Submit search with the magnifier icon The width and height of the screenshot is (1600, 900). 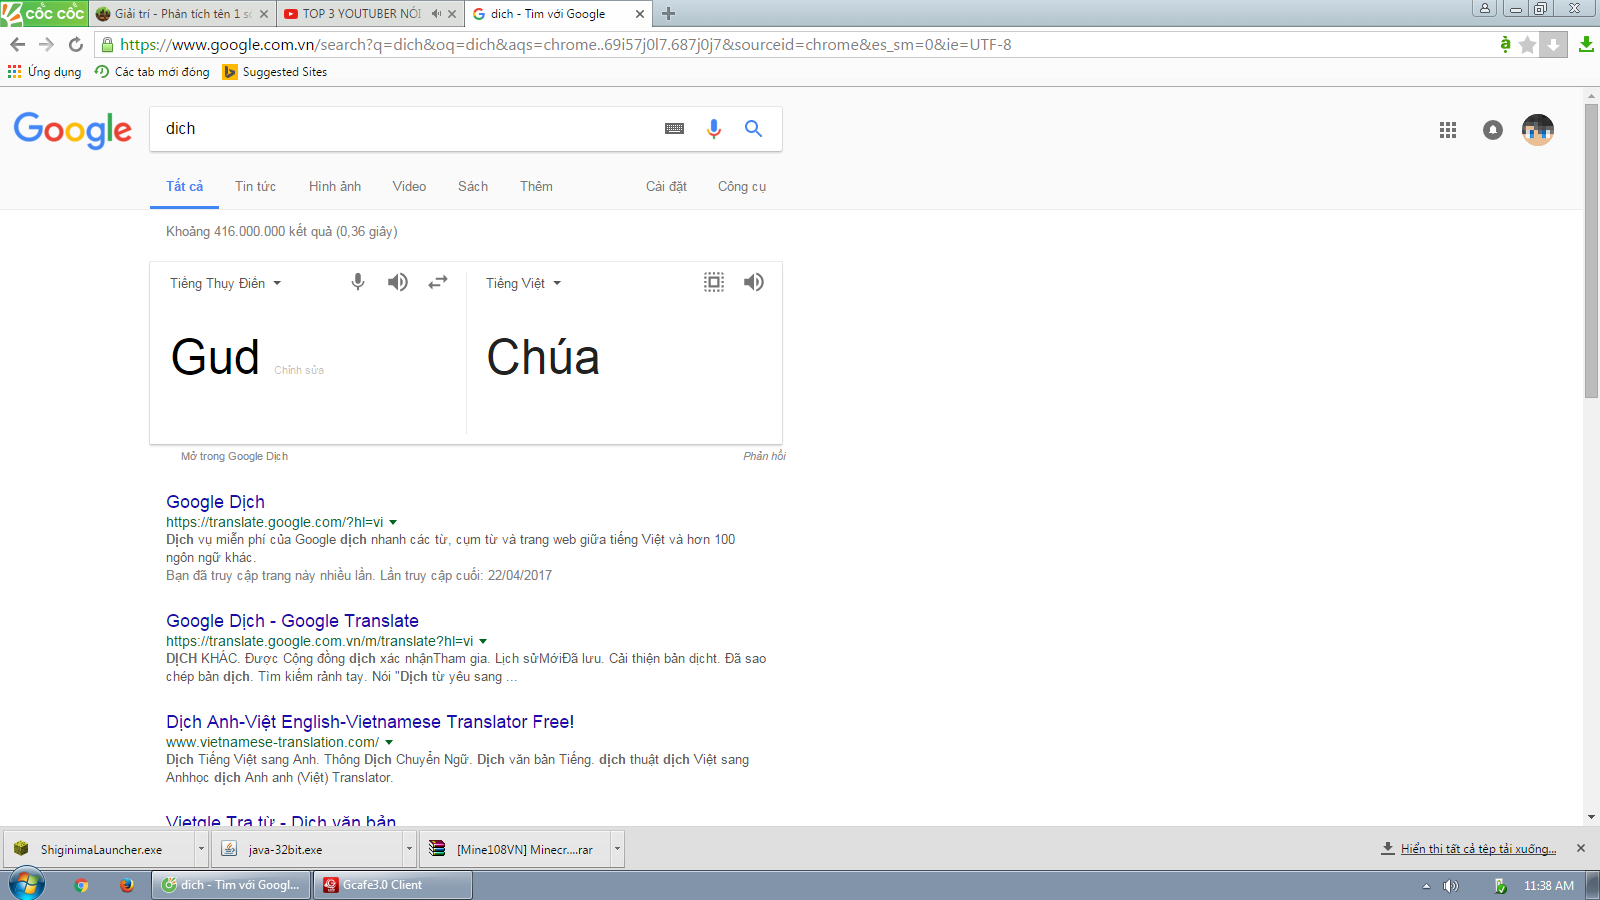[x=753, y=129]
